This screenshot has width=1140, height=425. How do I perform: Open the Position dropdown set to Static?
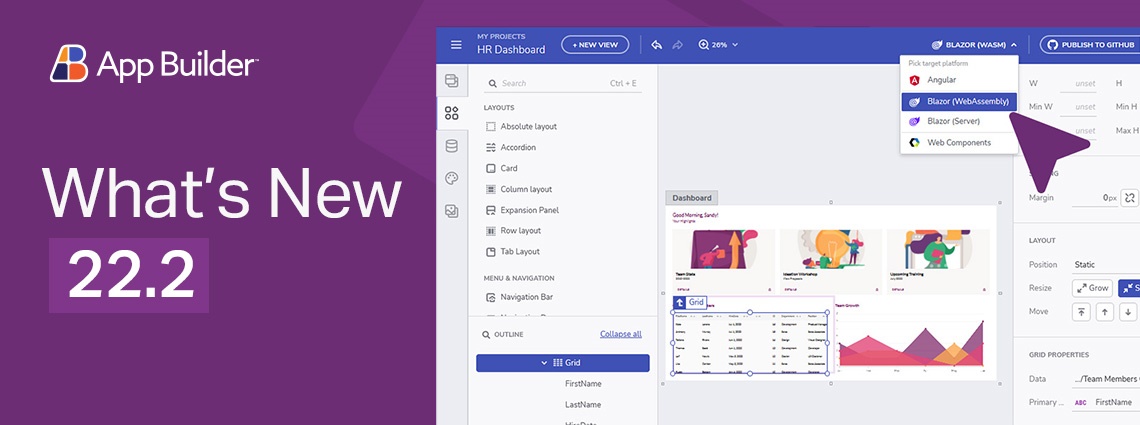click(x=1100, y=264)
